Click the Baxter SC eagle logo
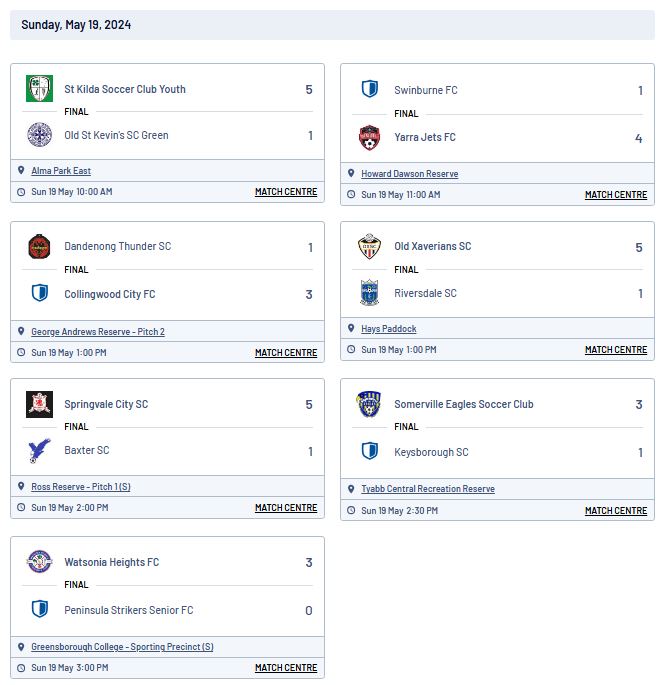Image resolution: width=664 pixels, height=685 pixels. [x=39, y=450]
